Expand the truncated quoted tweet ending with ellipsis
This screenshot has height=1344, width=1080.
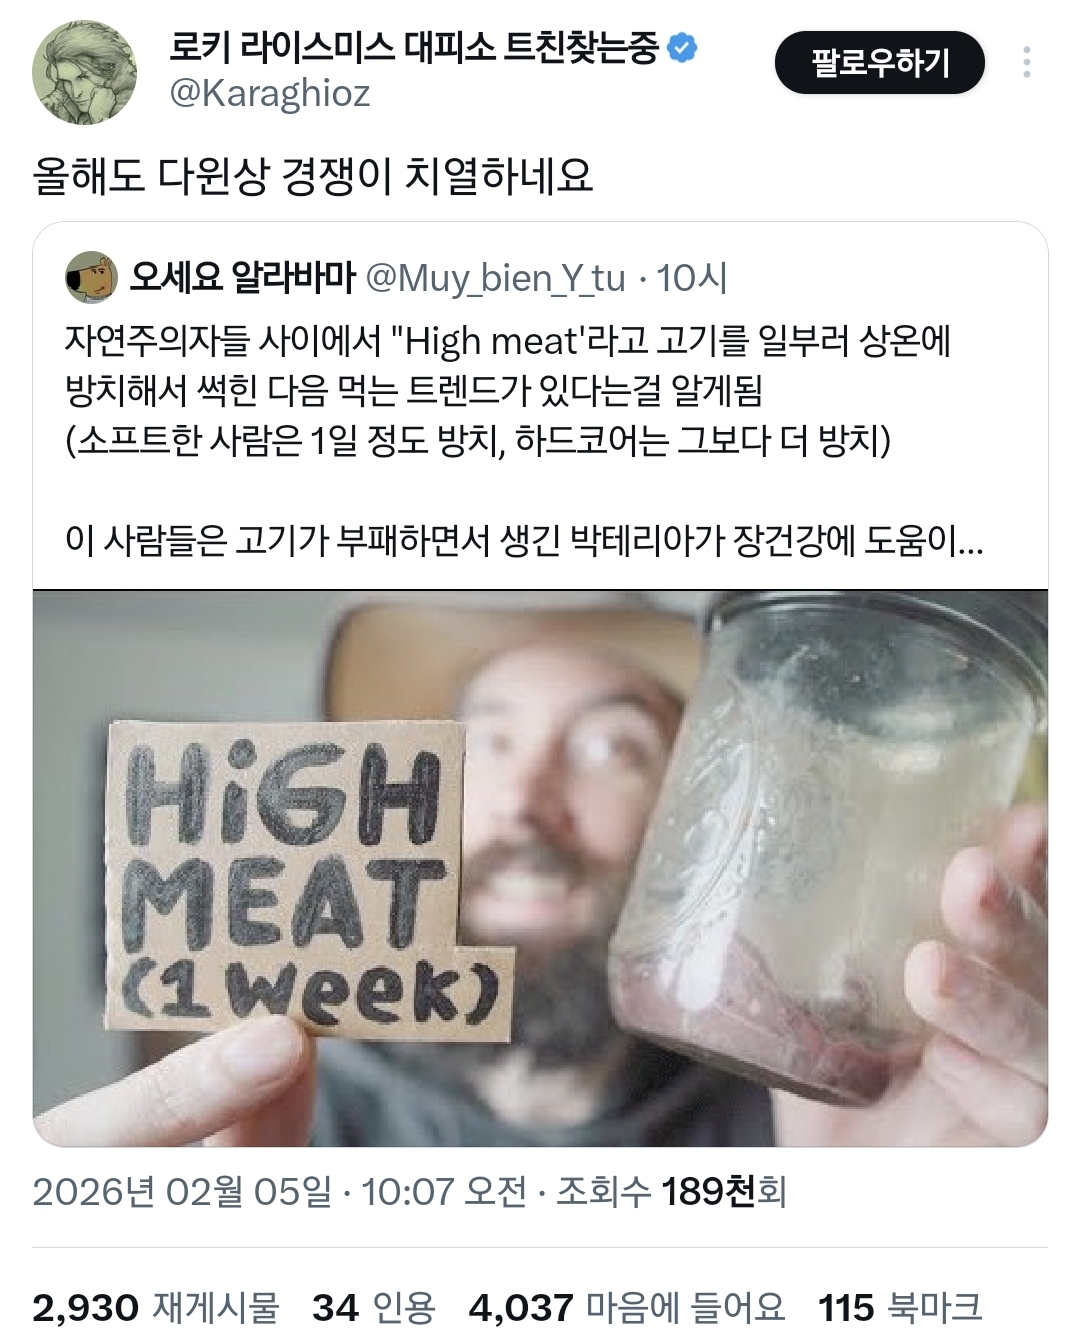524,541
